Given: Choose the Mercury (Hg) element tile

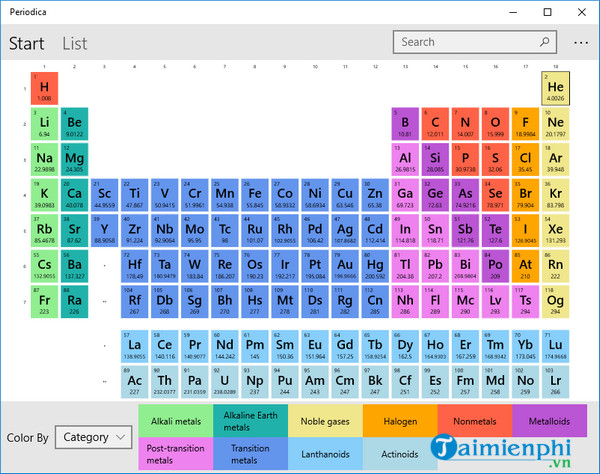Looking at the screenshot, I should pos(375,267).
